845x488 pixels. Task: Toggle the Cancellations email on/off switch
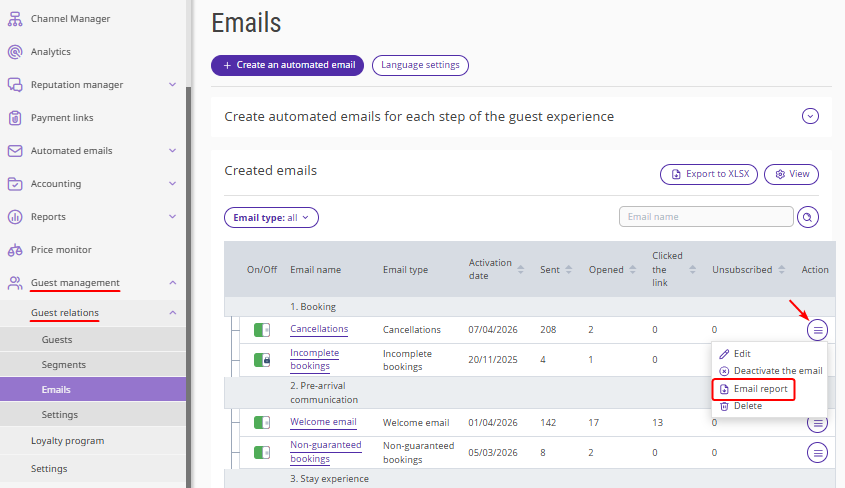tap(263, 330)
